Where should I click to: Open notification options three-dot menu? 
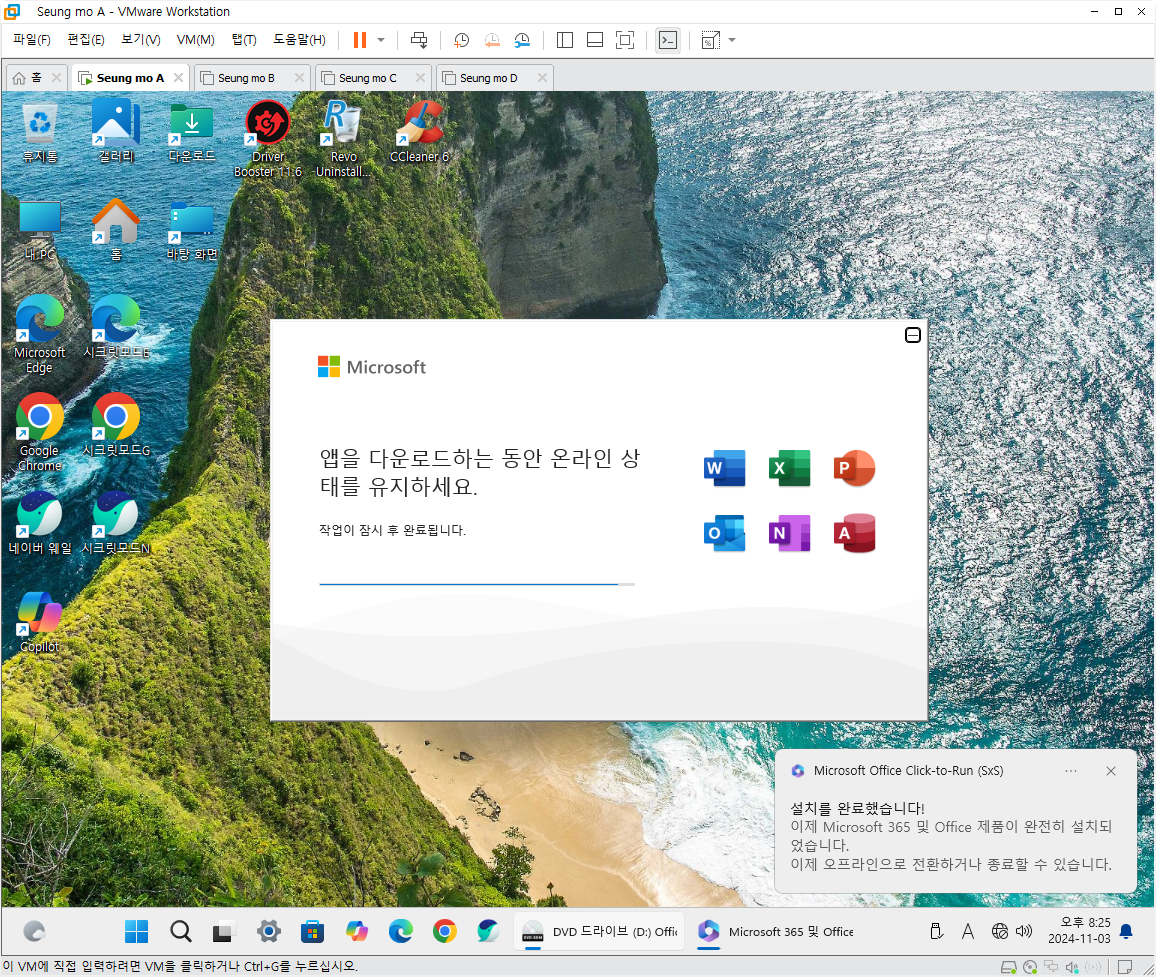coord(1071,771)
